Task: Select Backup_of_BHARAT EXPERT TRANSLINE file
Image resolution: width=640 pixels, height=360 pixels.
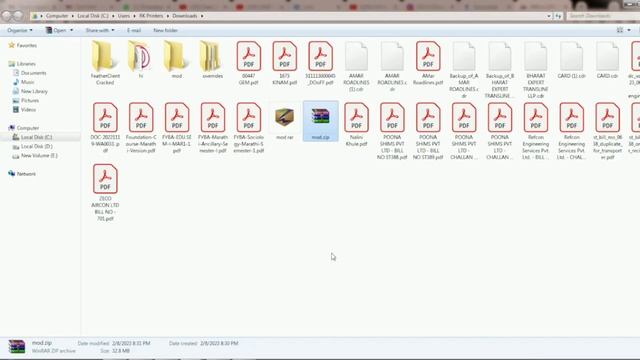Action: (x=500, y=69)
